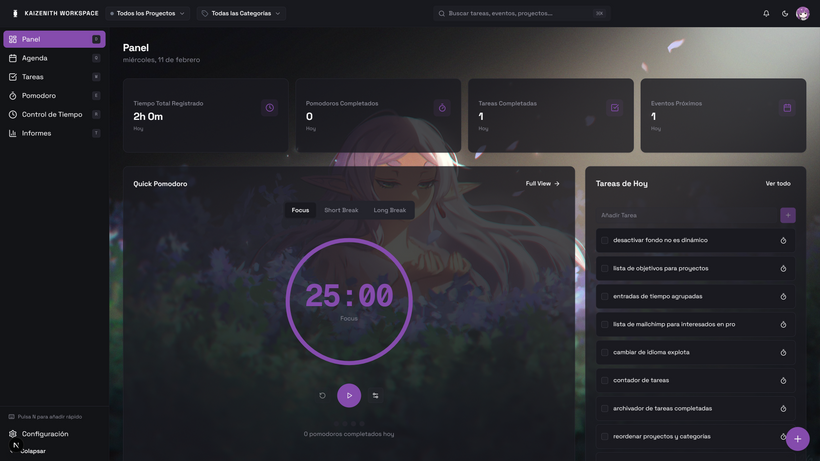The image size is (820, 461).
Task: Click timer icon for 'cambiar de idioma explota'
Action: (783, 352)
